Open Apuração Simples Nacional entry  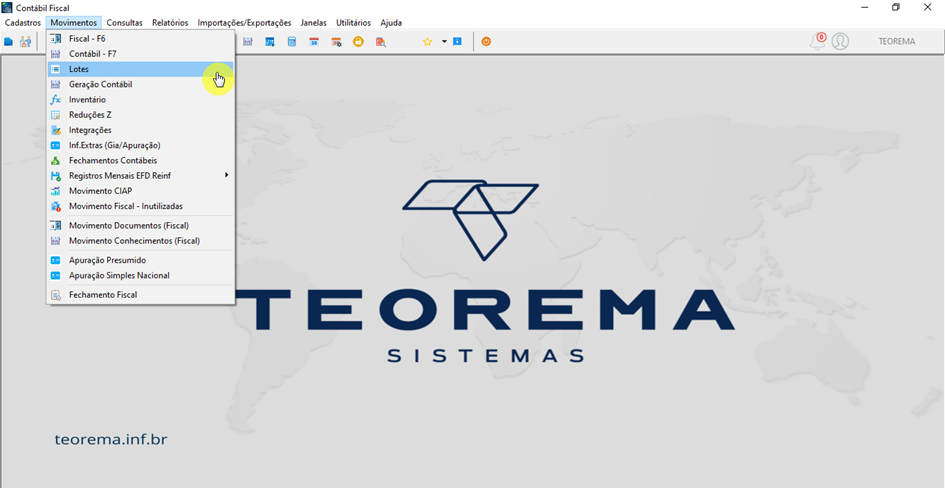[x=140, y=275]
